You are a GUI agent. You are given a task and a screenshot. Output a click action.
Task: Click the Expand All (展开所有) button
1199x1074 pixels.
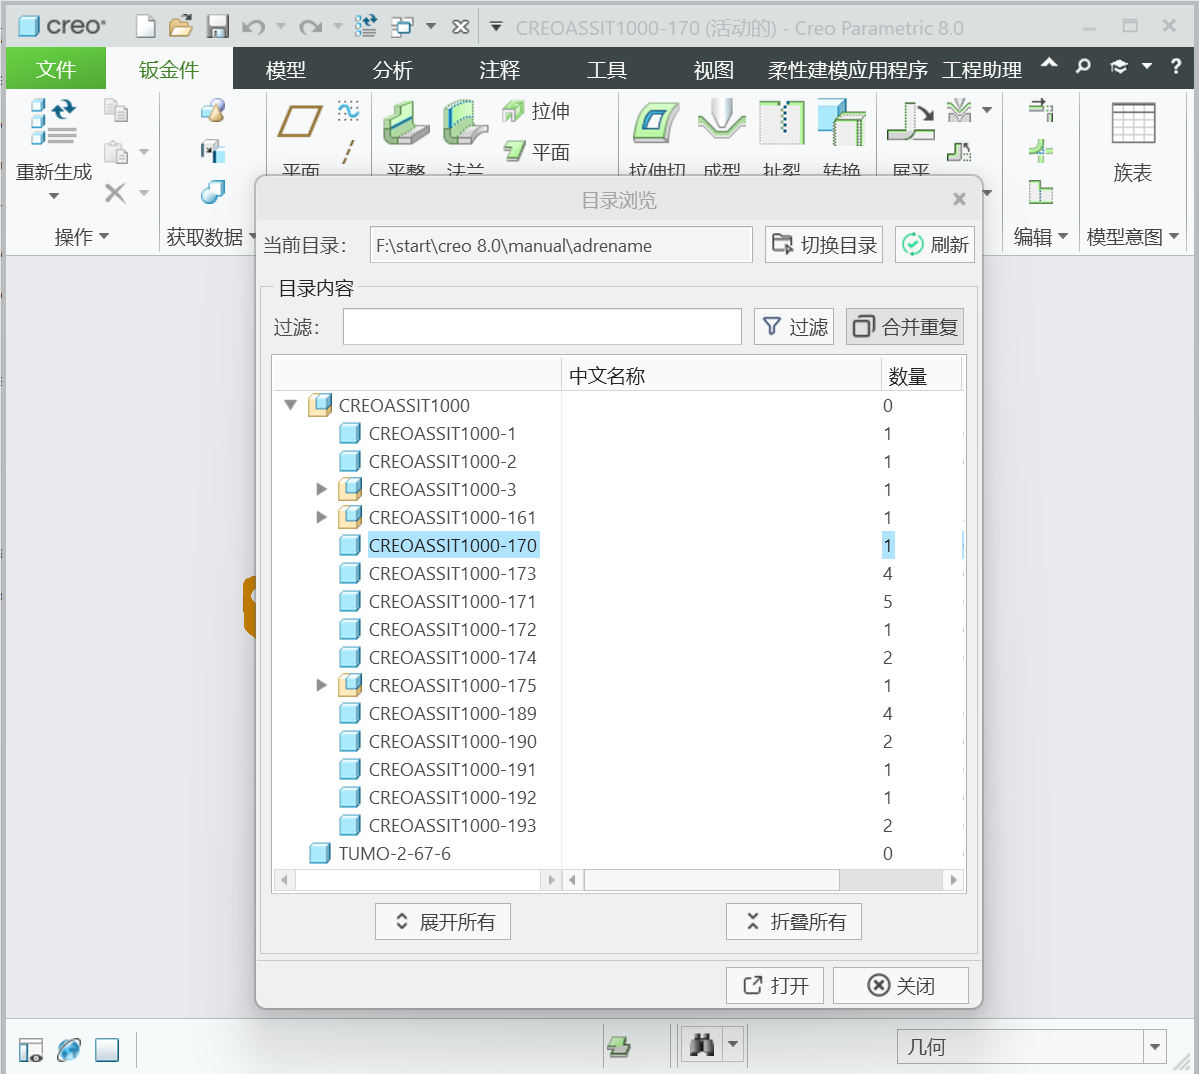tap(443, 922)
